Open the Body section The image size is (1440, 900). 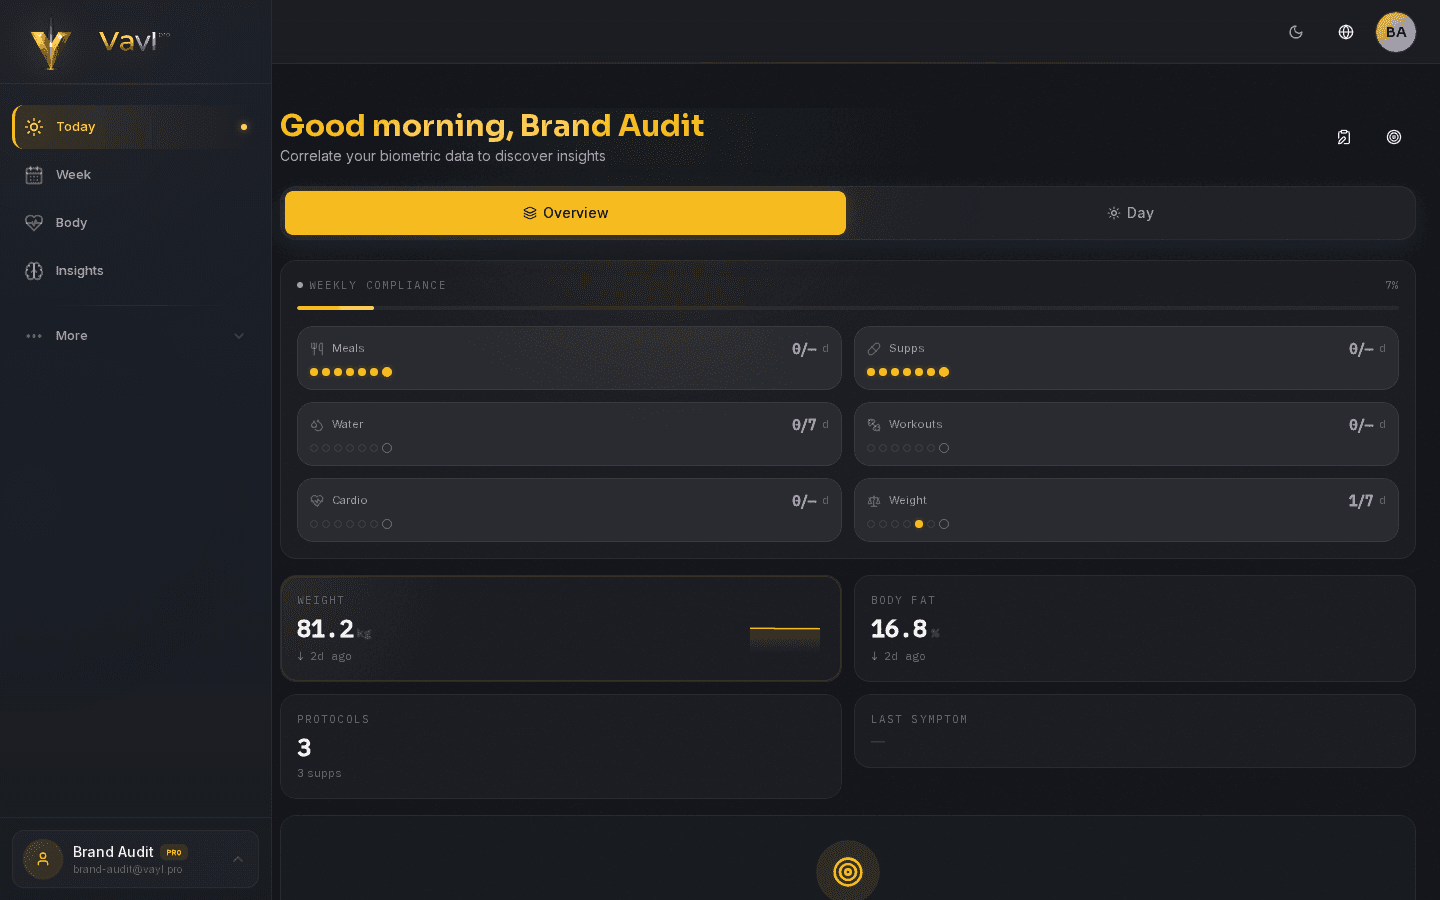[135, 223]
